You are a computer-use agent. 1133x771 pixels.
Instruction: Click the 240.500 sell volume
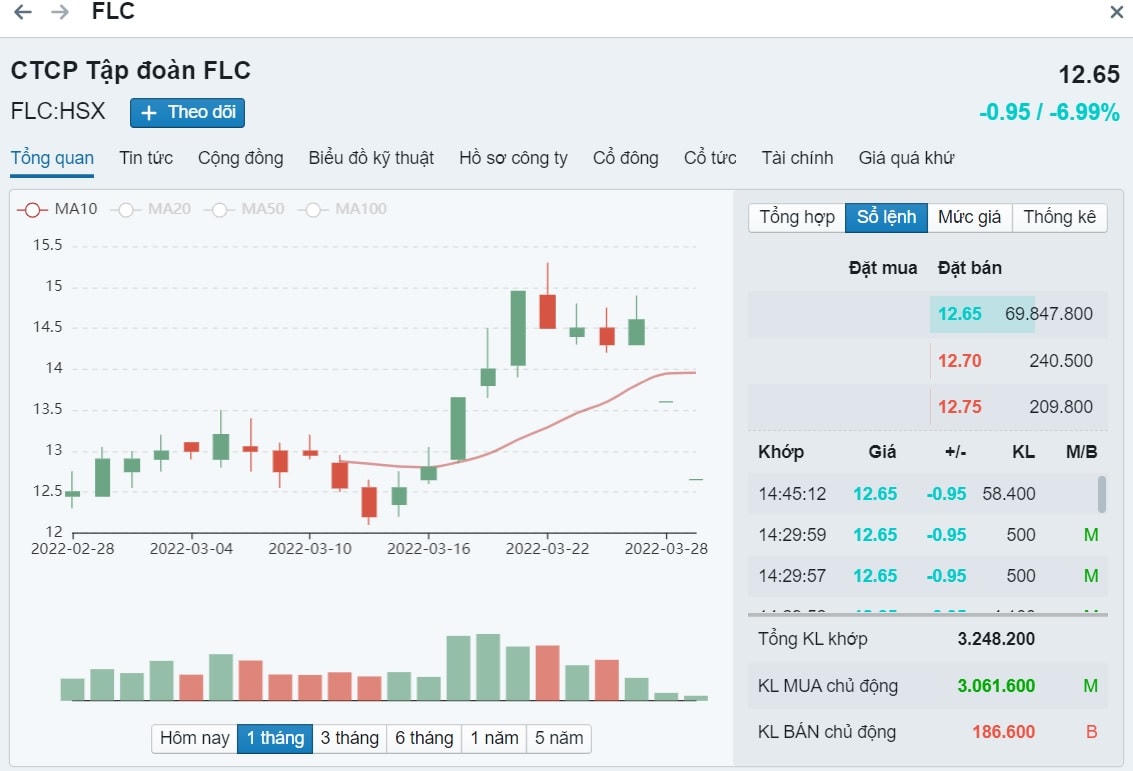click(x=1061, y=361)
